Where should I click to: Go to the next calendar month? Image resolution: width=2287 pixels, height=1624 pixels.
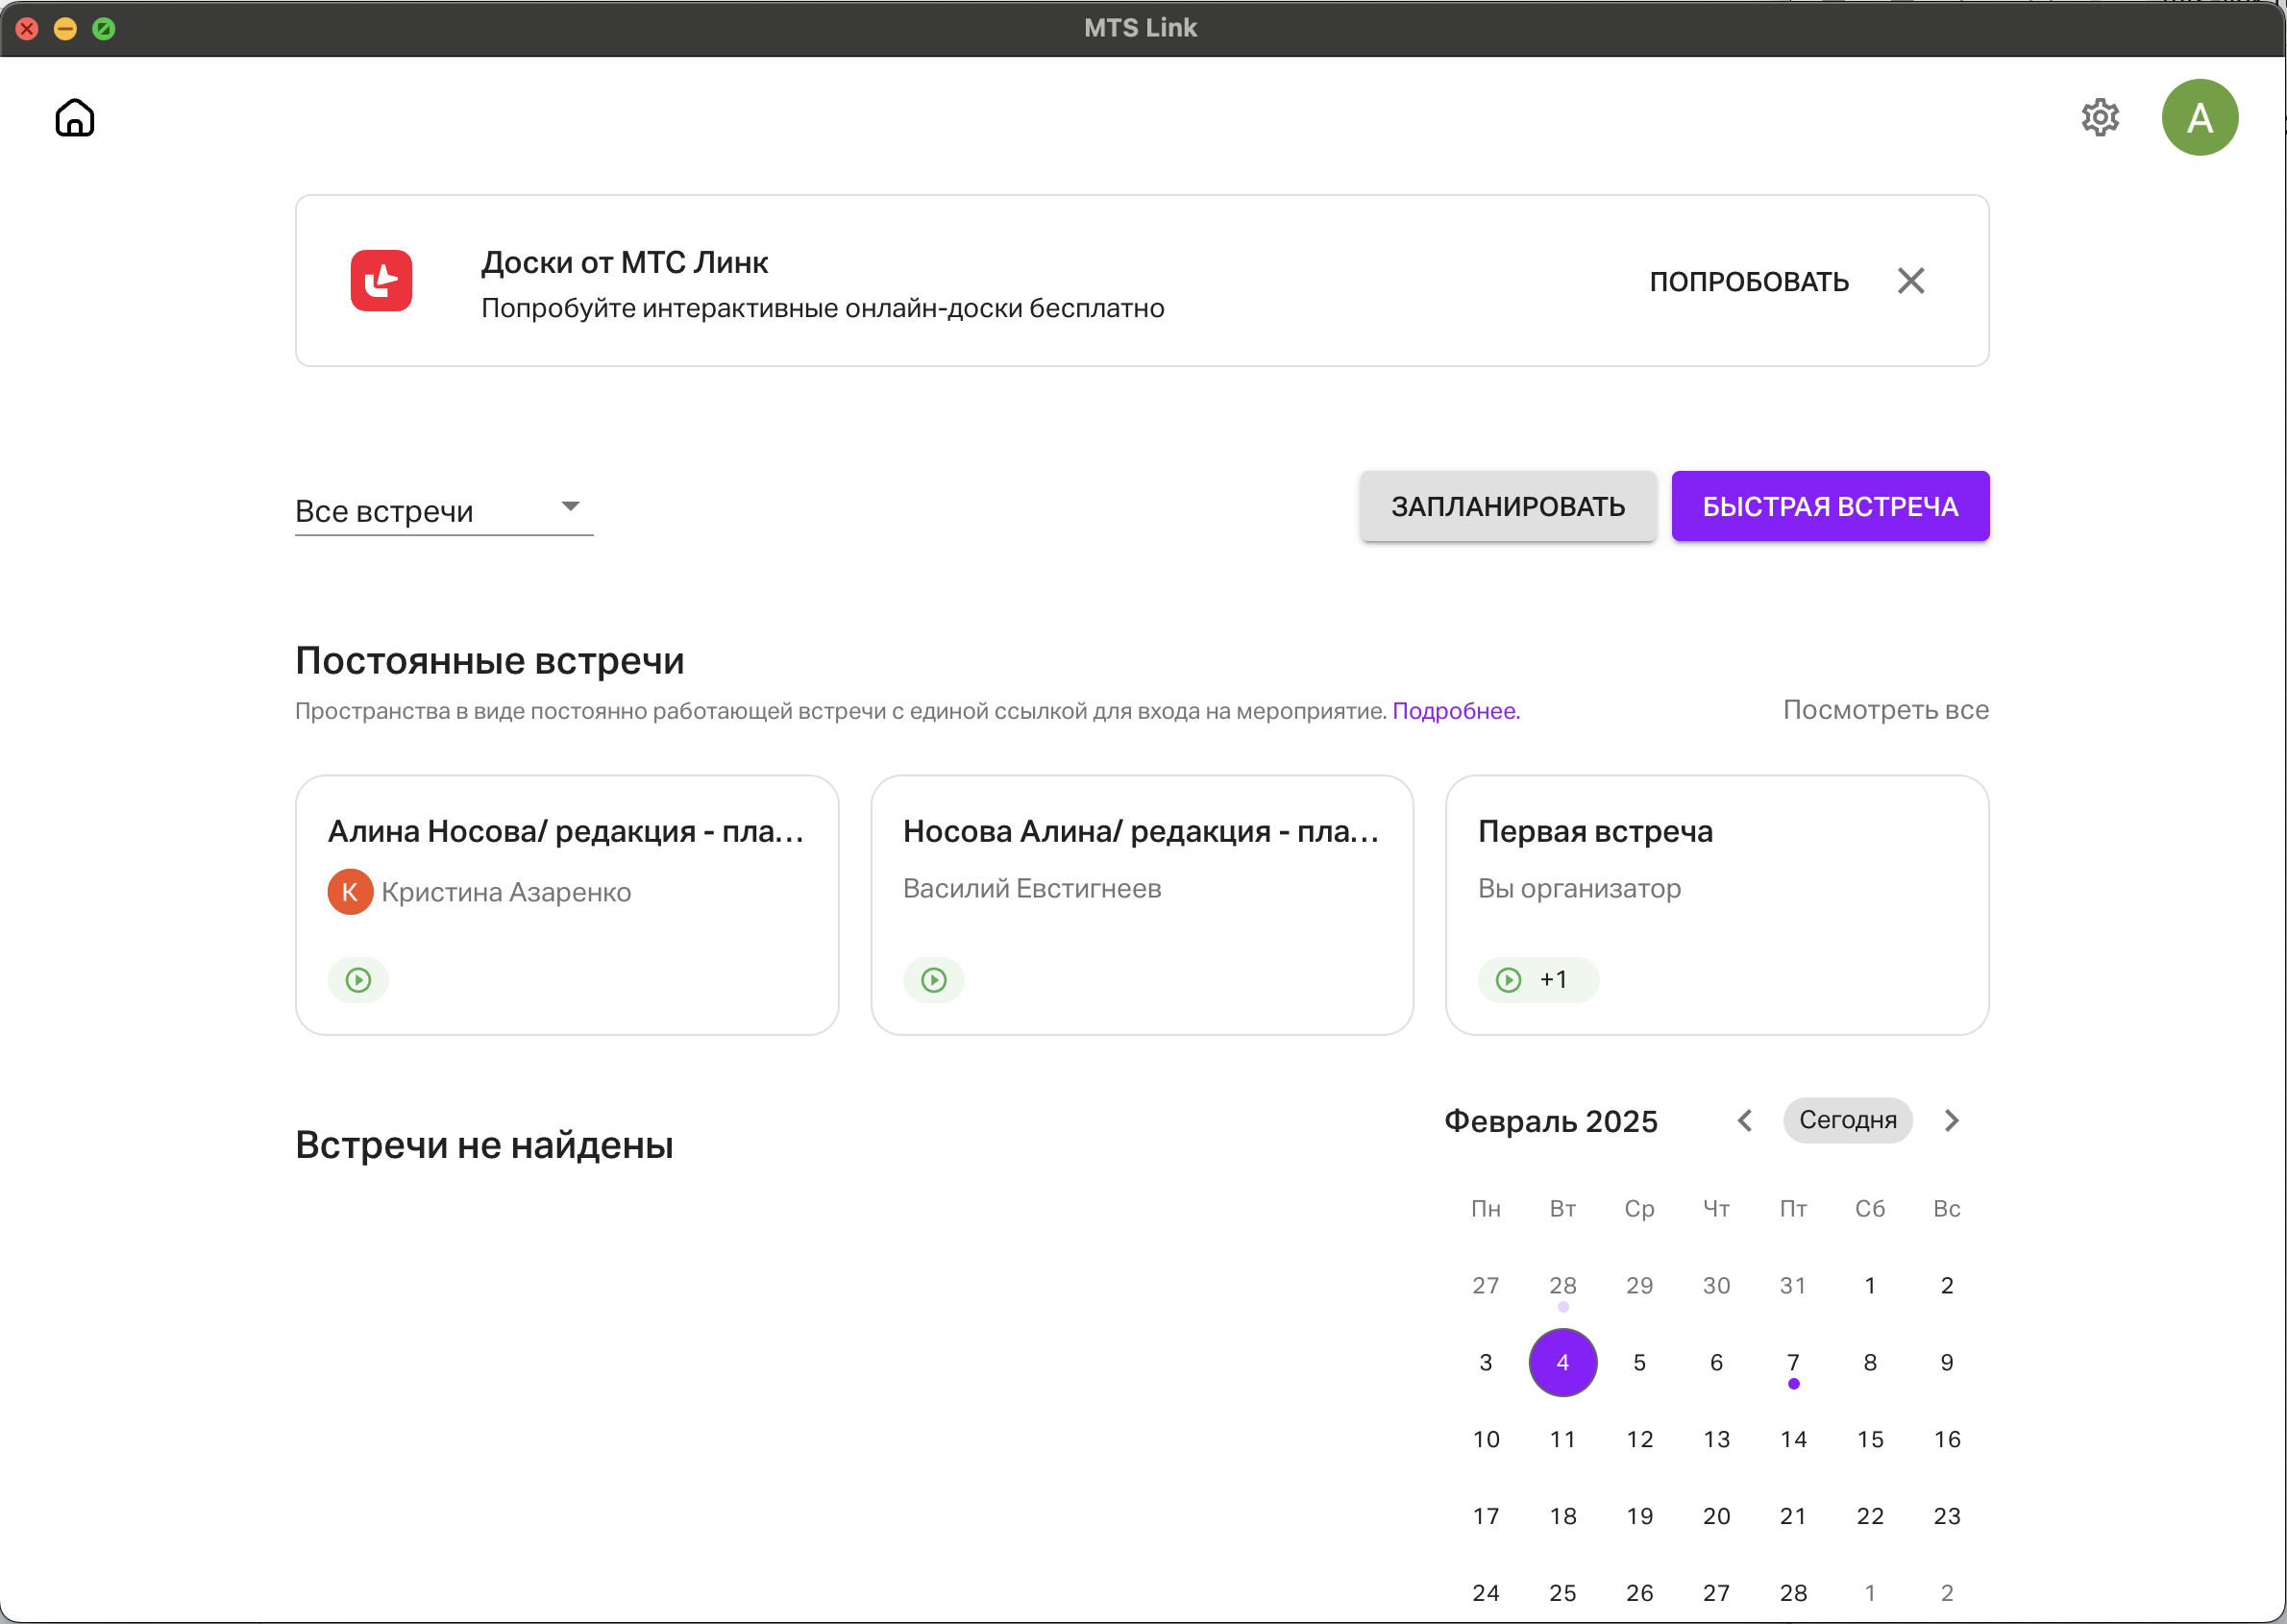click(1951, 1120)
